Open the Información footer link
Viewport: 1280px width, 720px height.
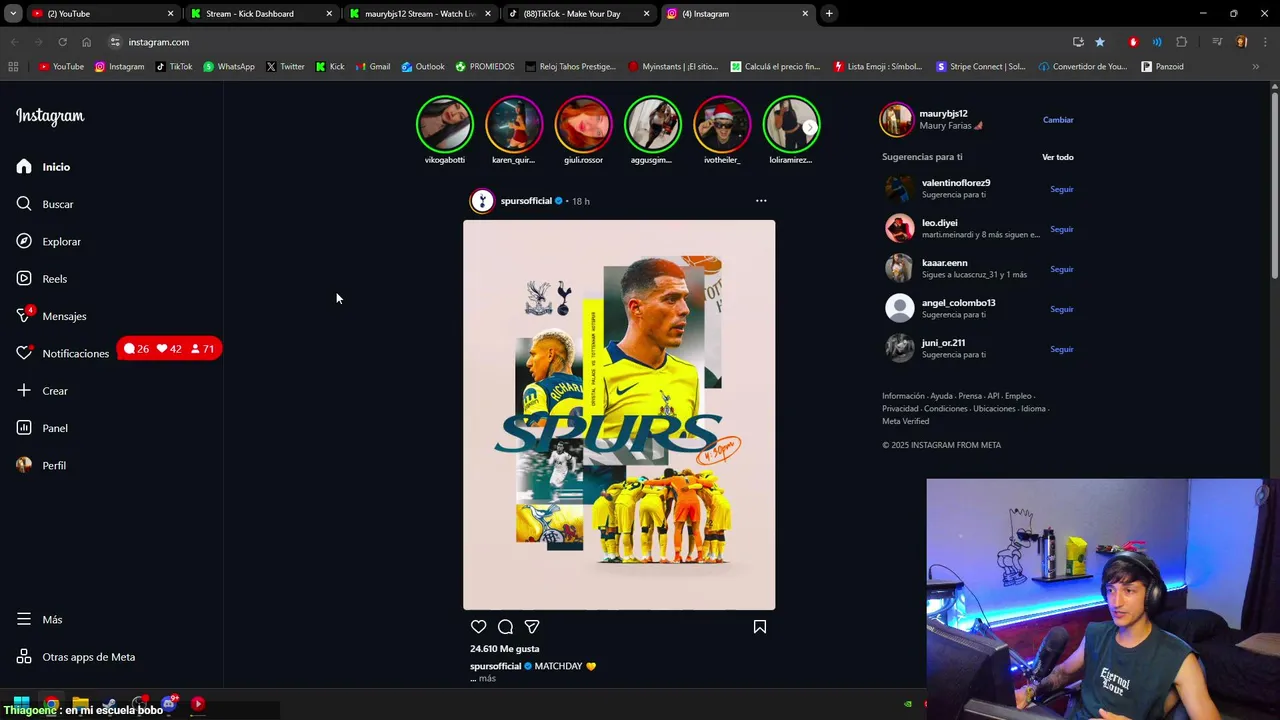click(x=903, y=396)
